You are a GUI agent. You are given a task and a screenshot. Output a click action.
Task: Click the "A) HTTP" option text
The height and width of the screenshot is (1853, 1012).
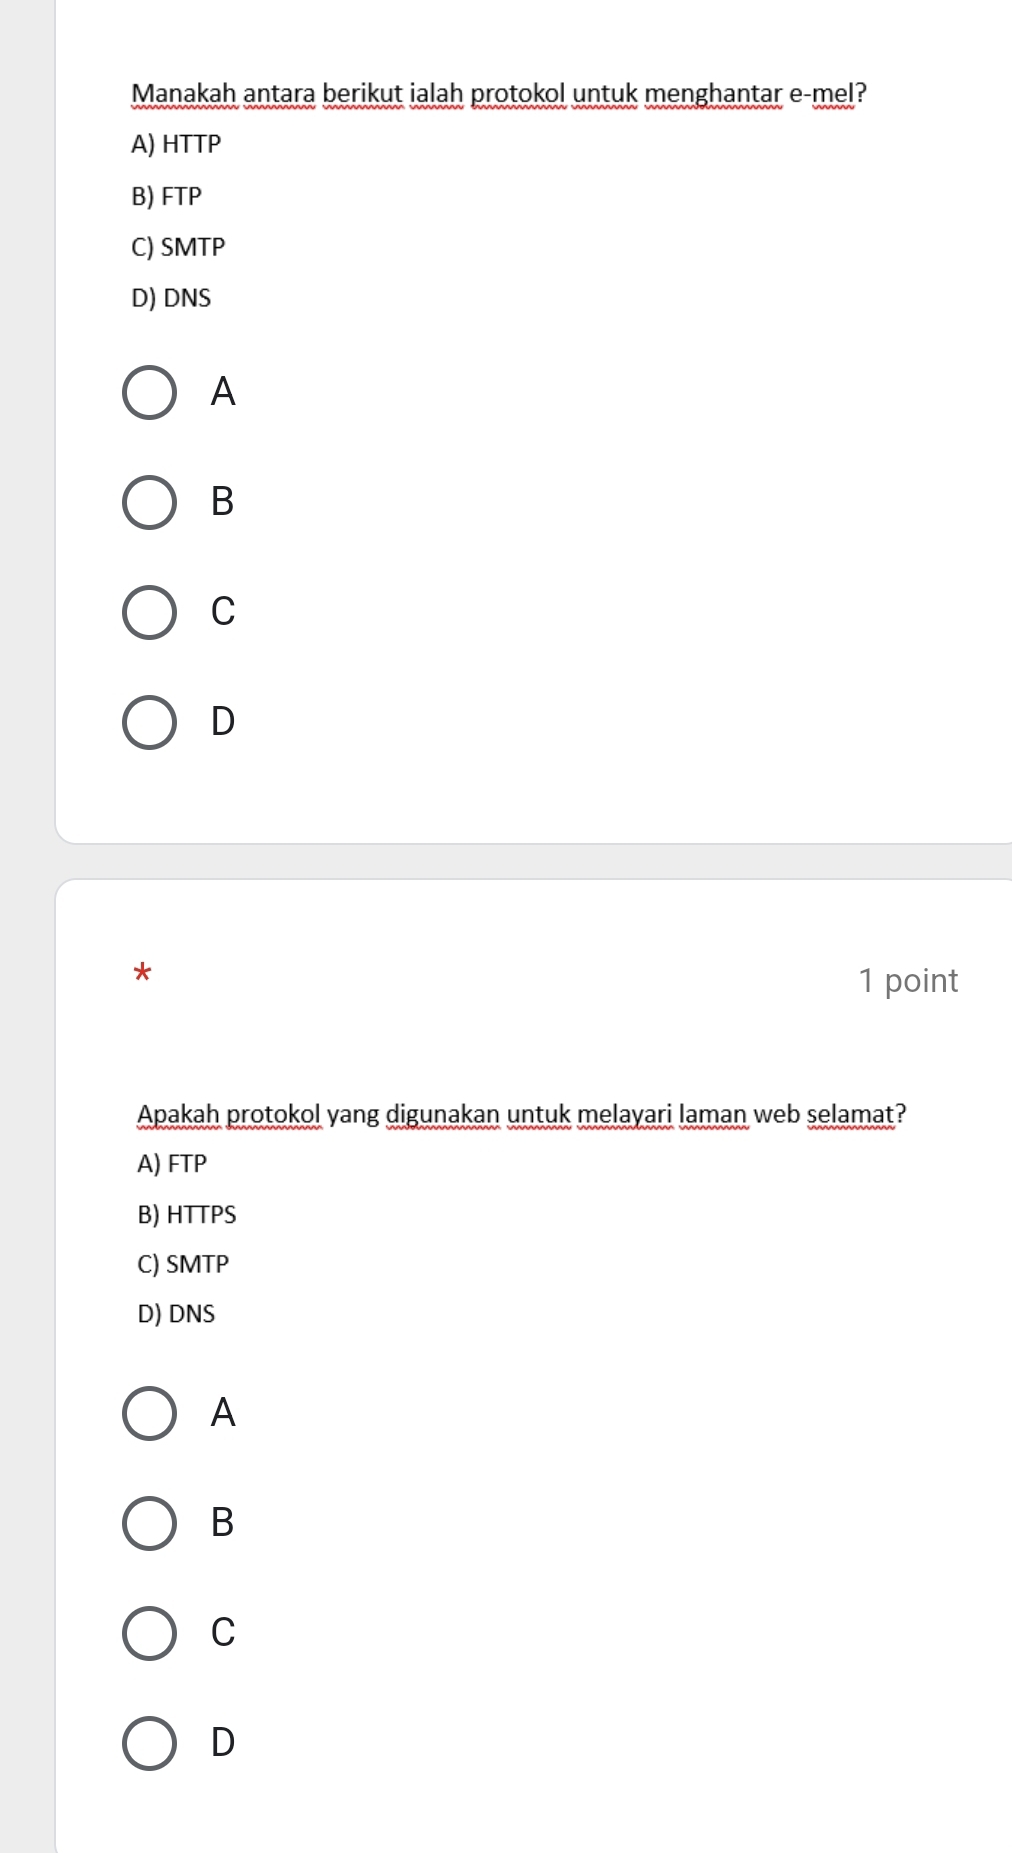click(x=176, y=145)
